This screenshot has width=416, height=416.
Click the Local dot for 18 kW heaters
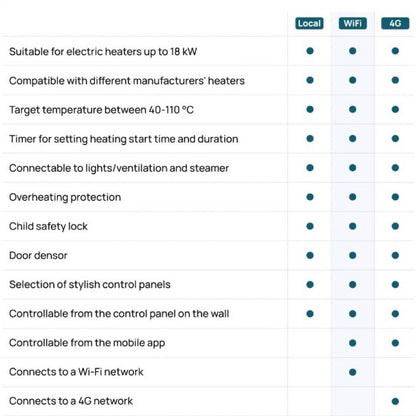(310, 51)
